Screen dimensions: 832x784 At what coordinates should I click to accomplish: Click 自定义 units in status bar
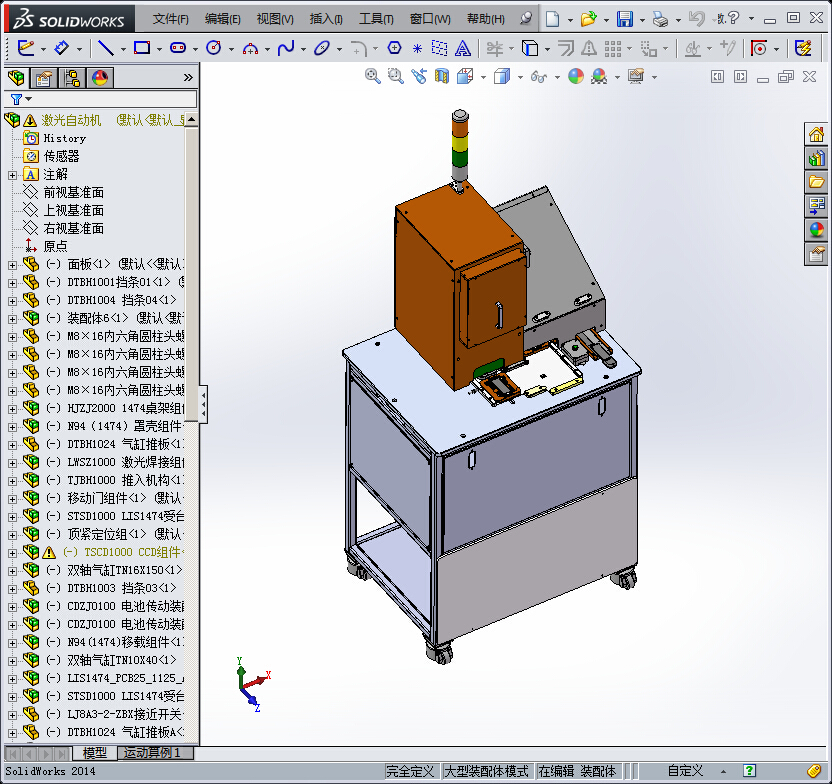click(x=685, y=771)
